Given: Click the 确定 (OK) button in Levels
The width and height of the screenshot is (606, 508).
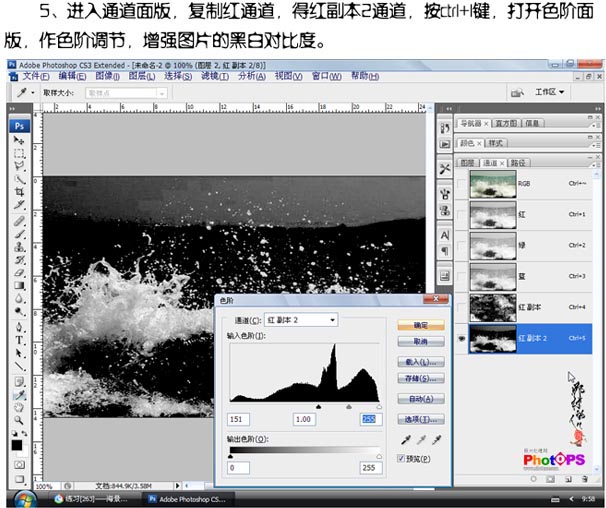Looking at the screenshot, I should coord(420,325).
